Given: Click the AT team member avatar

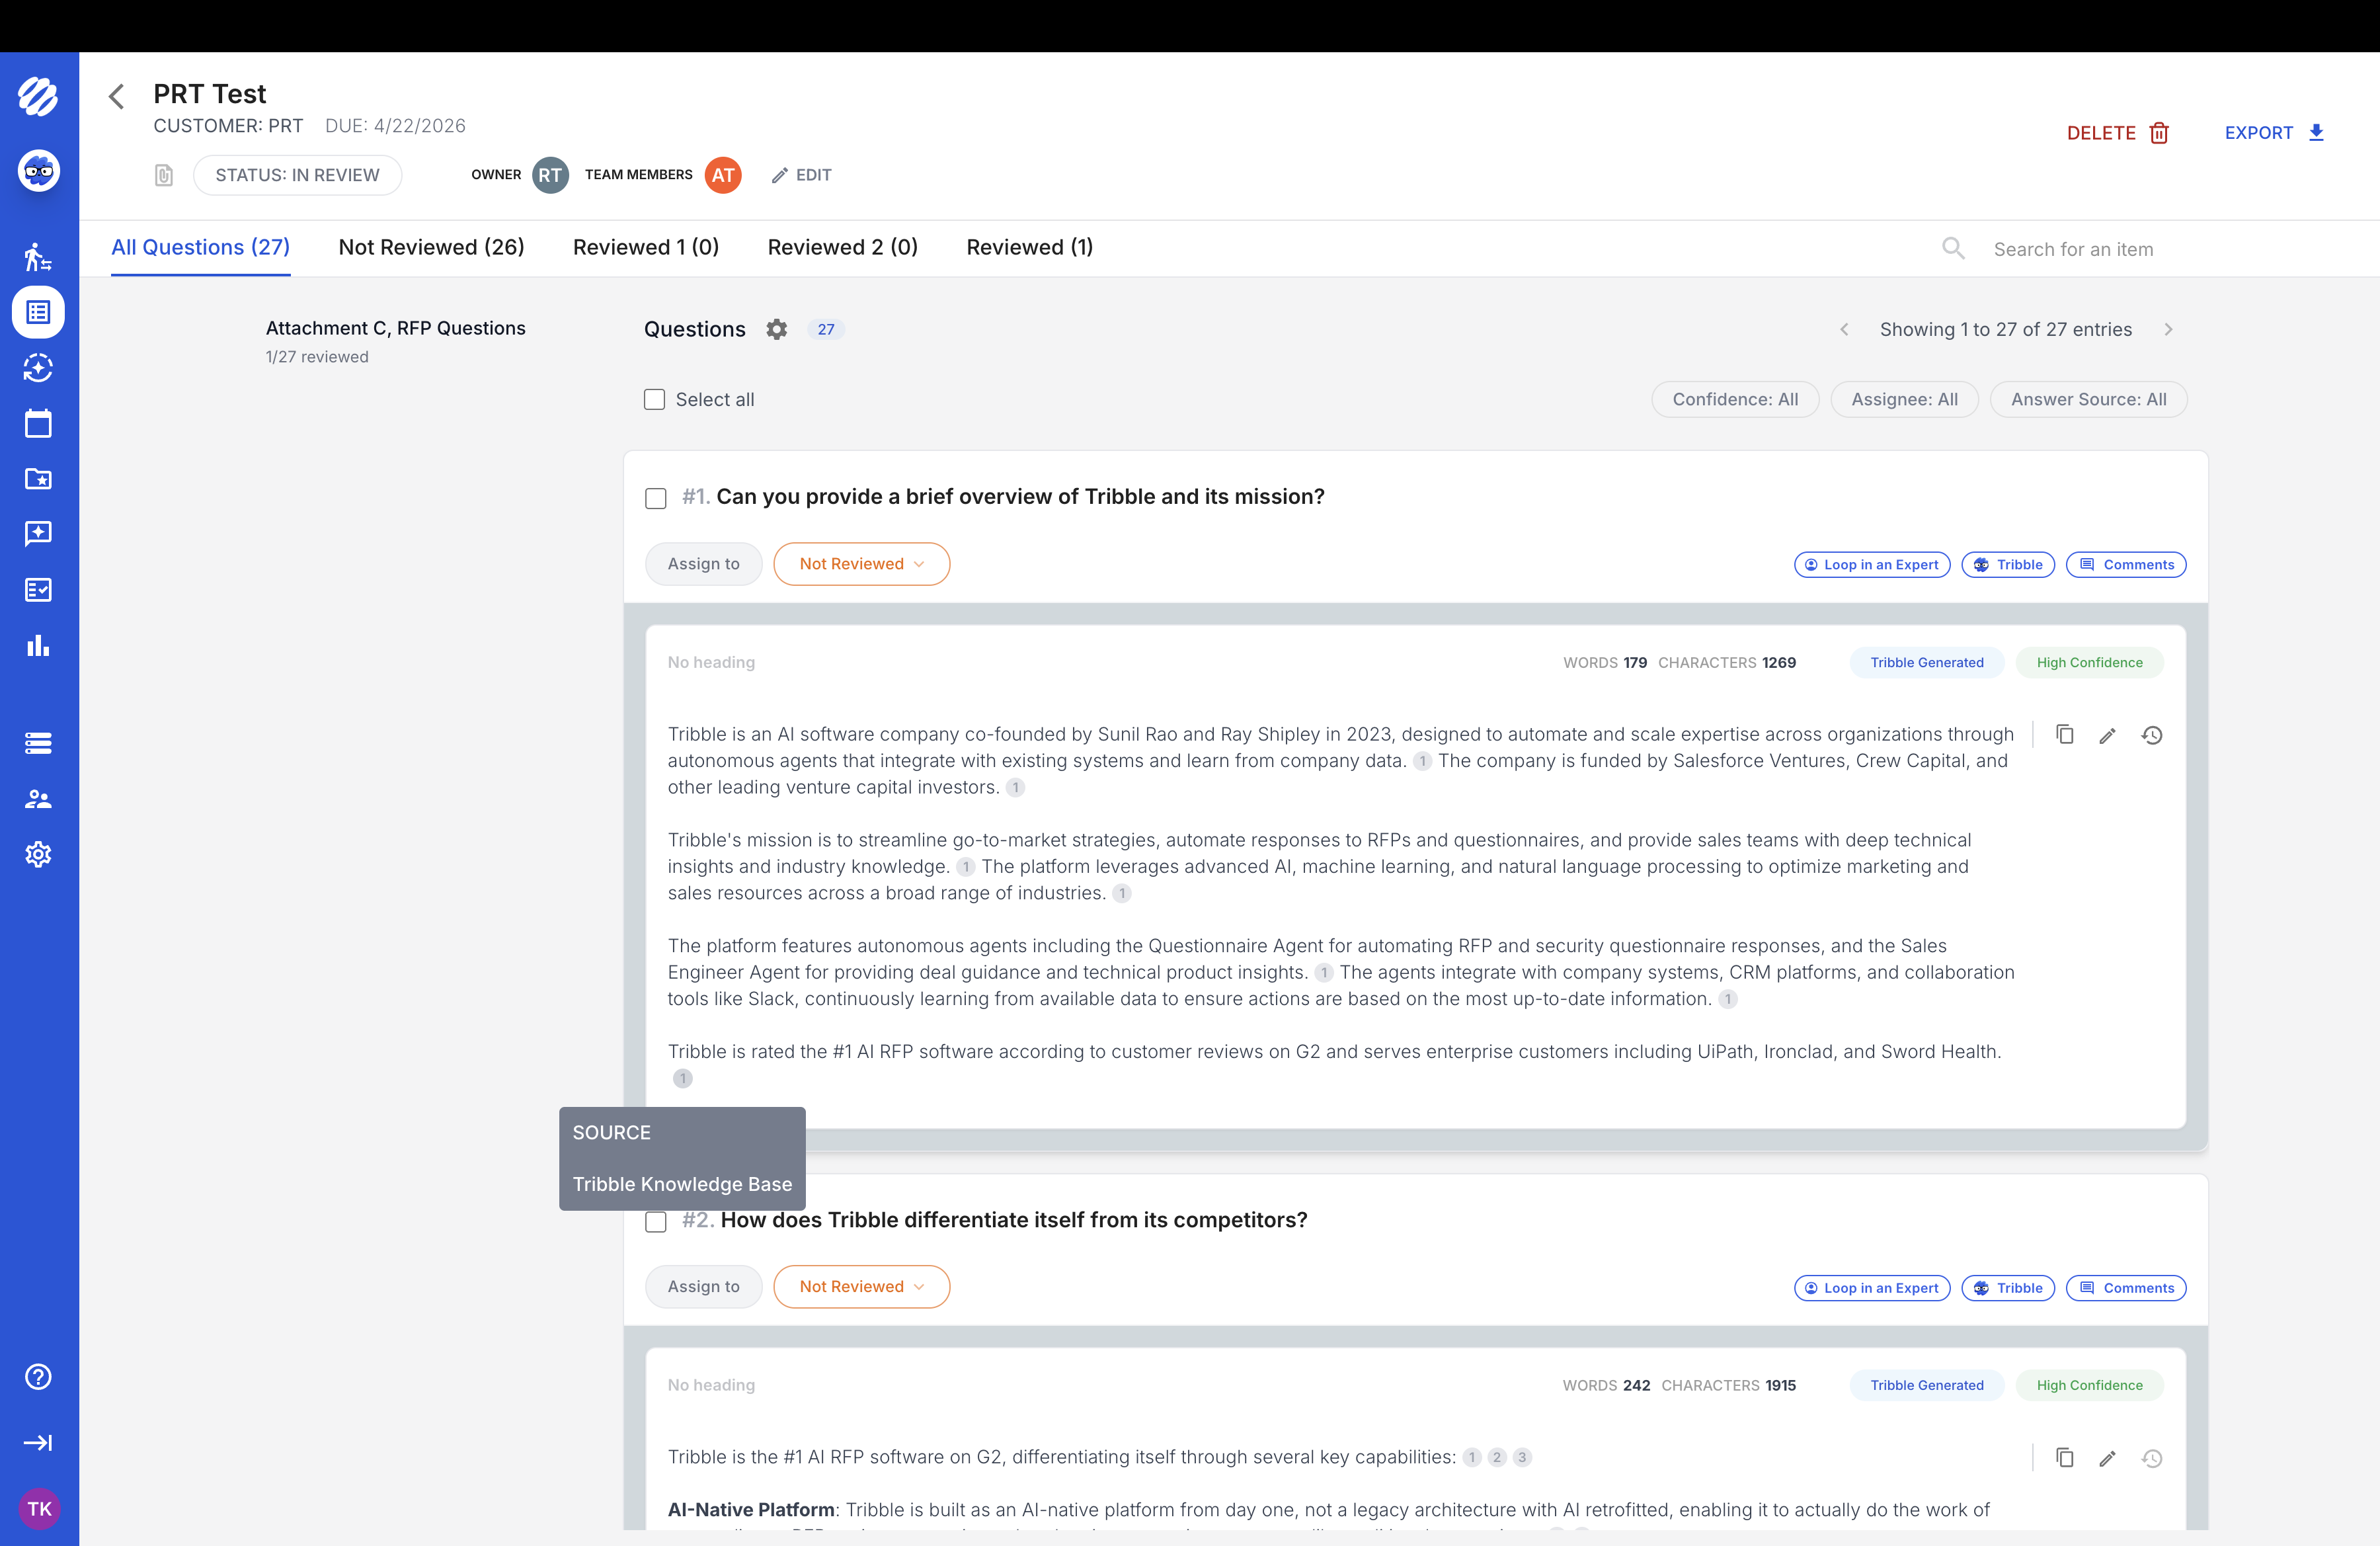Looking at the screenshot, I should click(x=723, y=175).
